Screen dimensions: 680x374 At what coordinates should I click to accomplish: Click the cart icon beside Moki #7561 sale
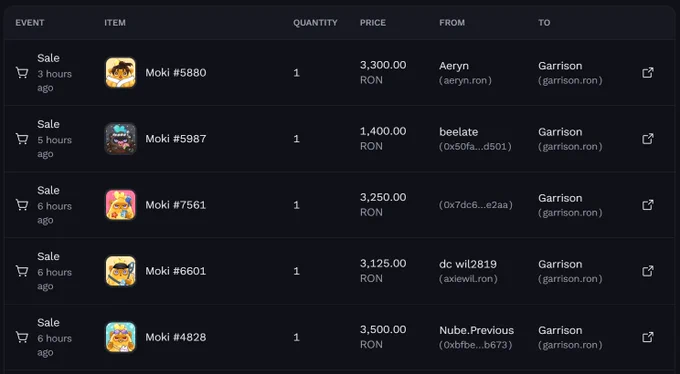(x=22, y=205)
